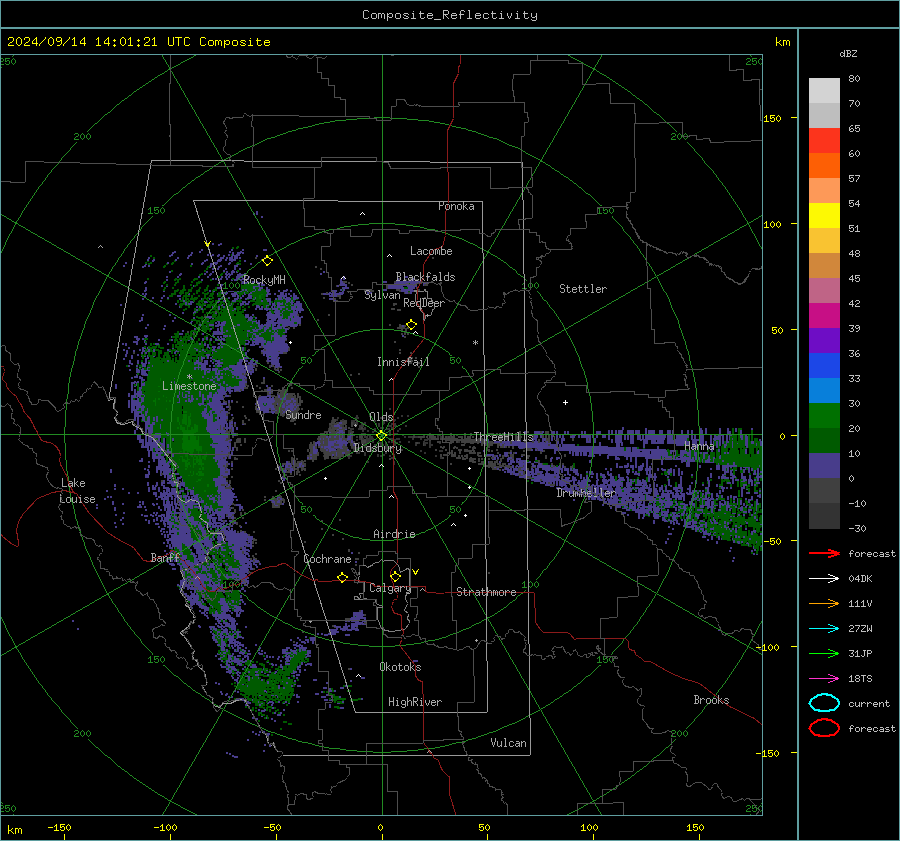
Task: Click the magenta 39-42 dBZ swatch
Action: pyautogui.click(x=824, y=316)
